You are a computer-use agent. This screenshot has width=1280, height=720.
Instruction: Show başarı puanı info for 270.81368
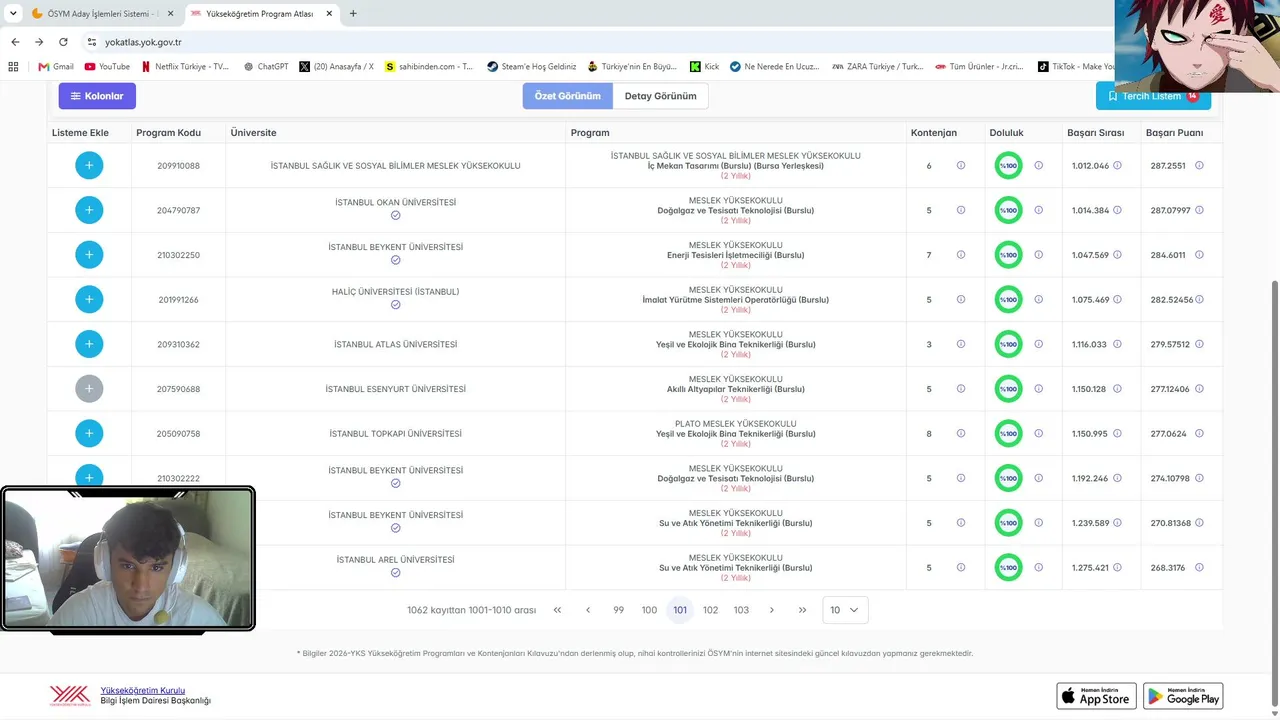[1199, 523]
